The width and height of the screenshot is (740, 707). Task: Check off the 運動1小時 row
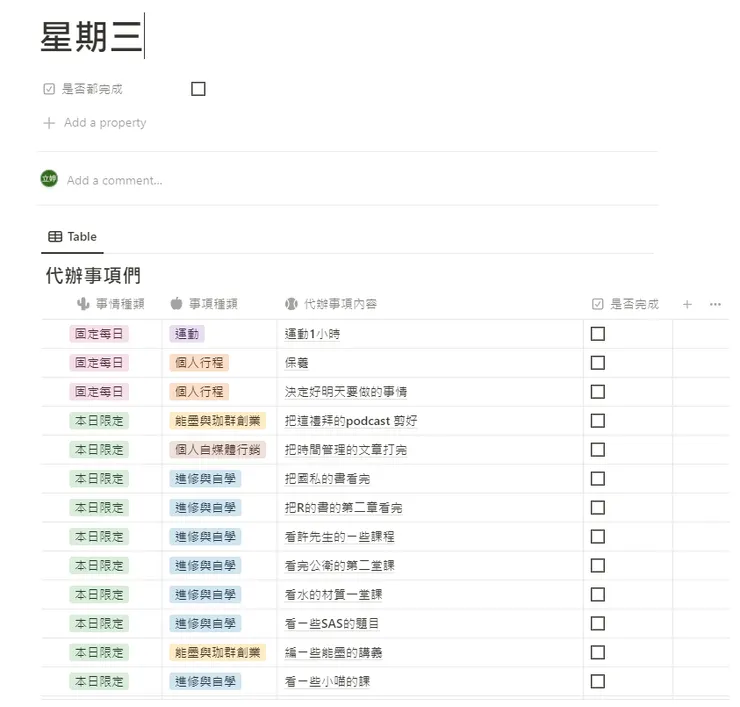point(598,334)
